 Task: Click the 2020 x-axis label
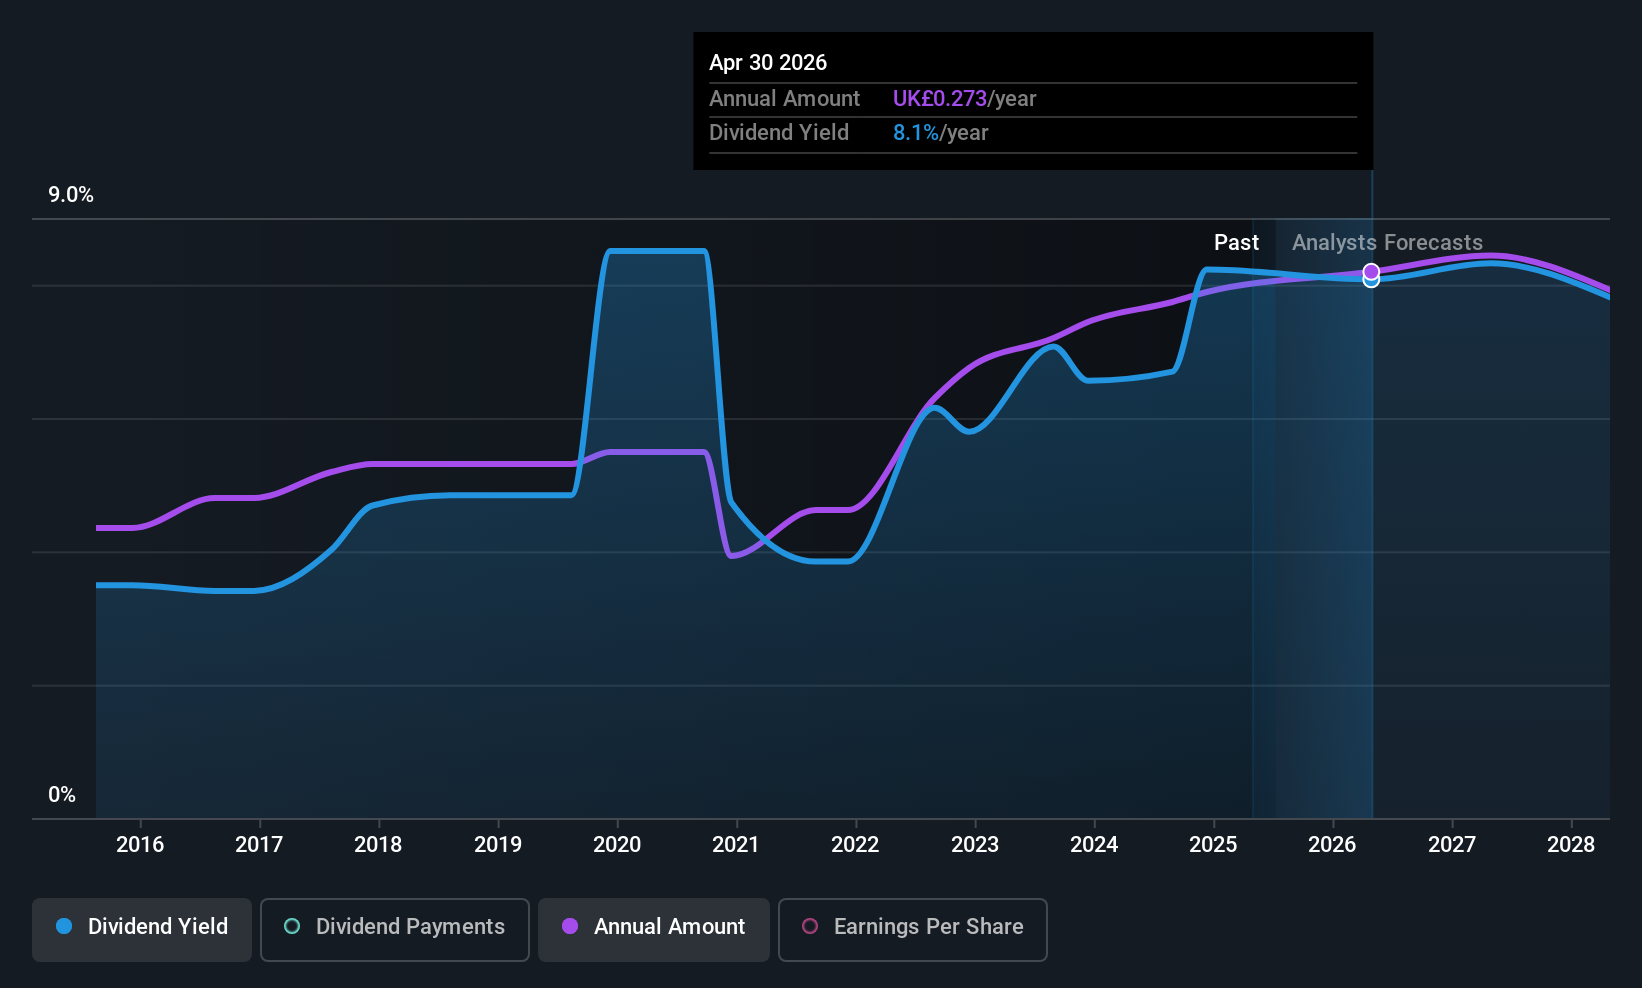pyautogui.click(x=617, y=844)
